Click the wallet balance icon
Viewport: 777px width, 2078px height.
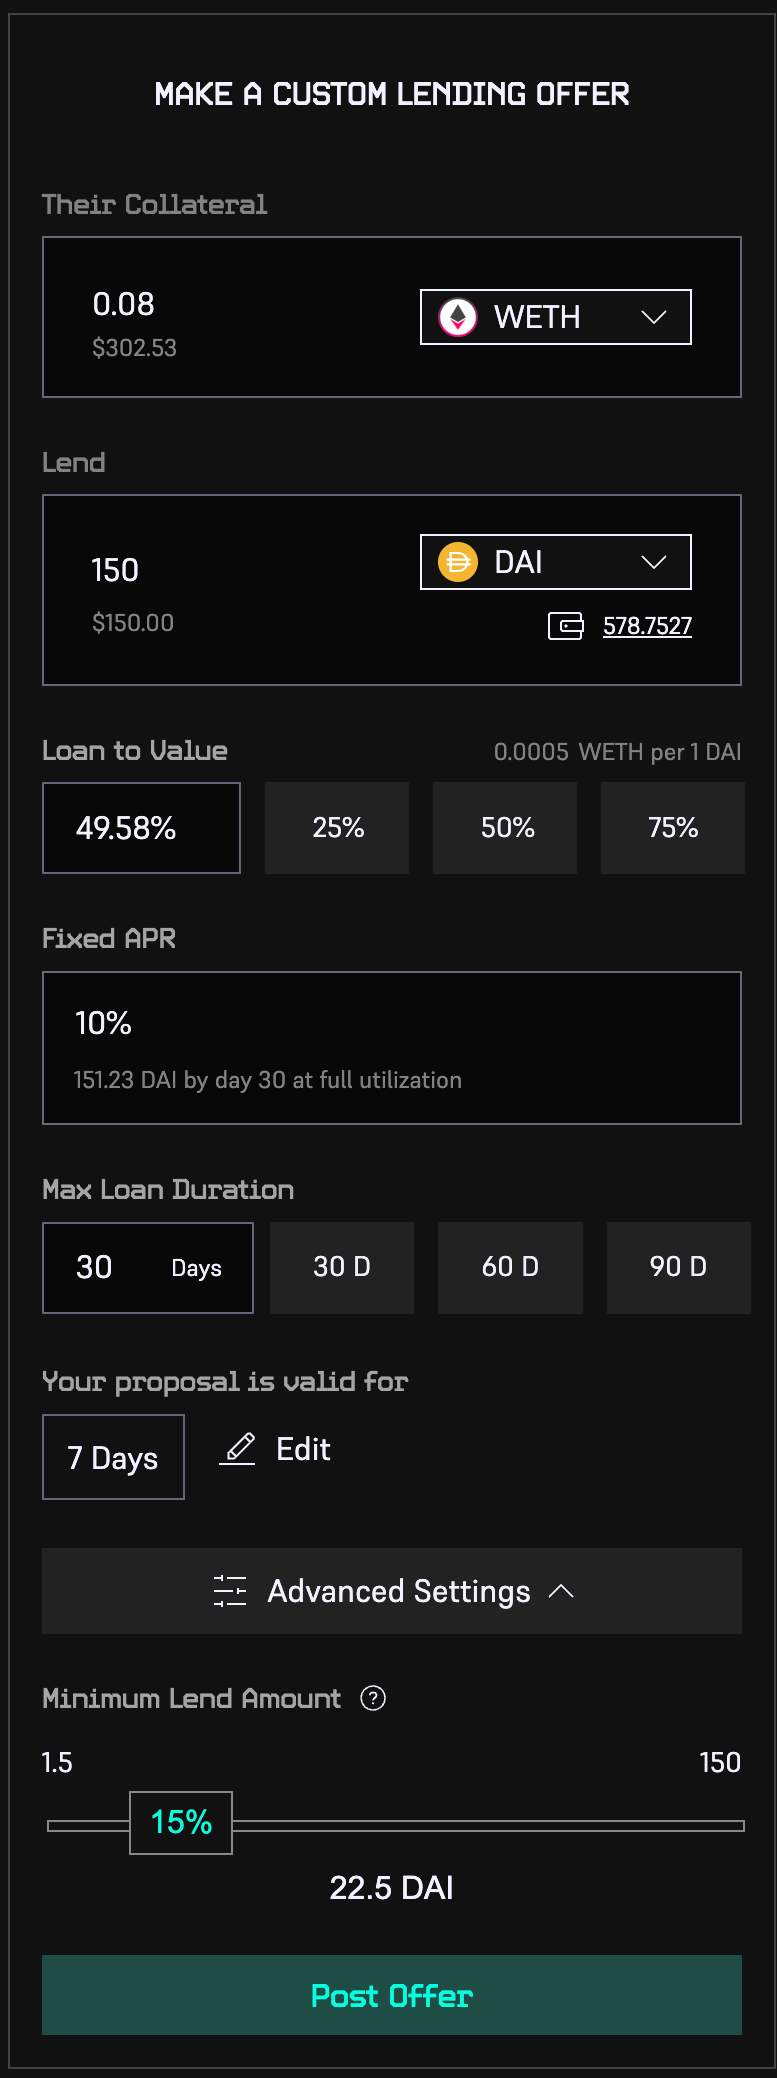[565, 627]
